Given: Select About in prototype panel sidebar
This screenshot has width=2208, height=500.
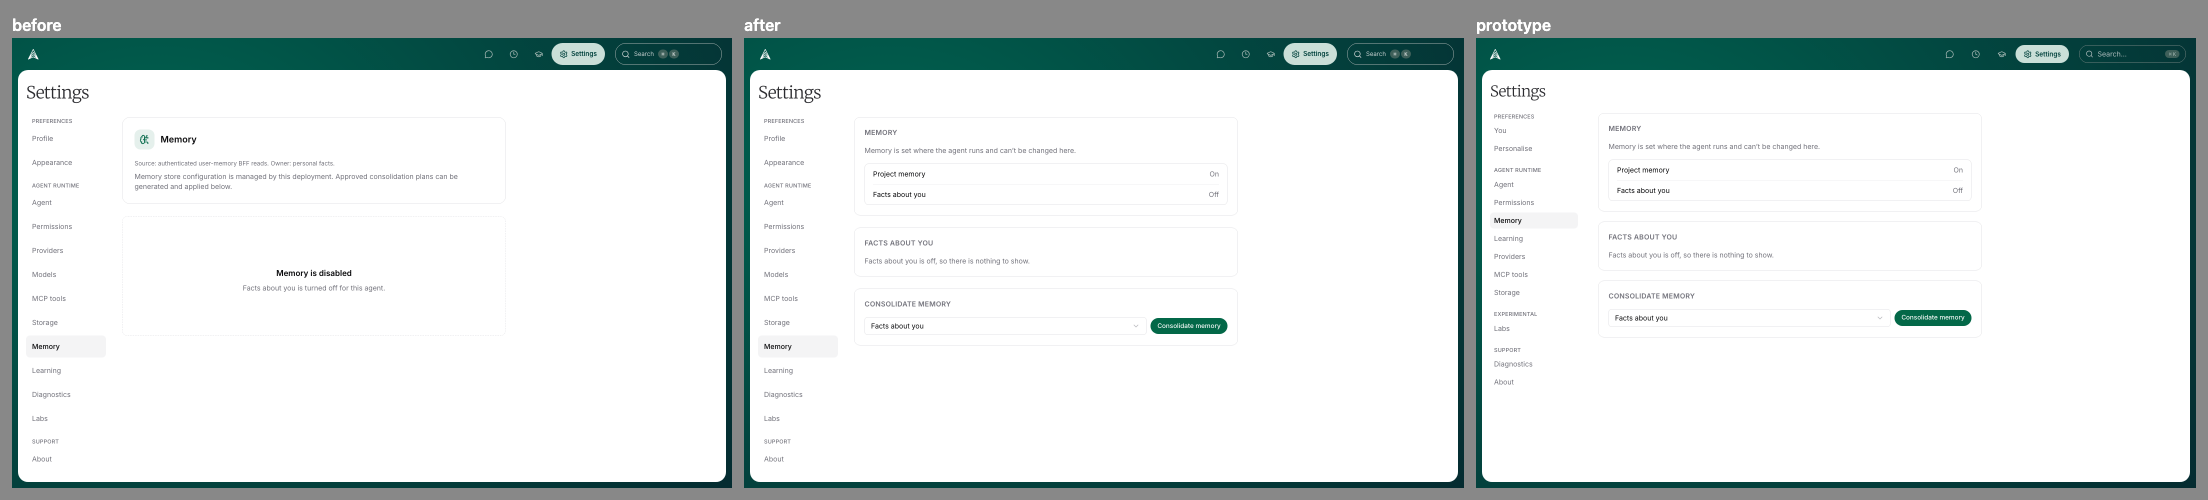Looking at the screenshot, I should coord(1534,382).
